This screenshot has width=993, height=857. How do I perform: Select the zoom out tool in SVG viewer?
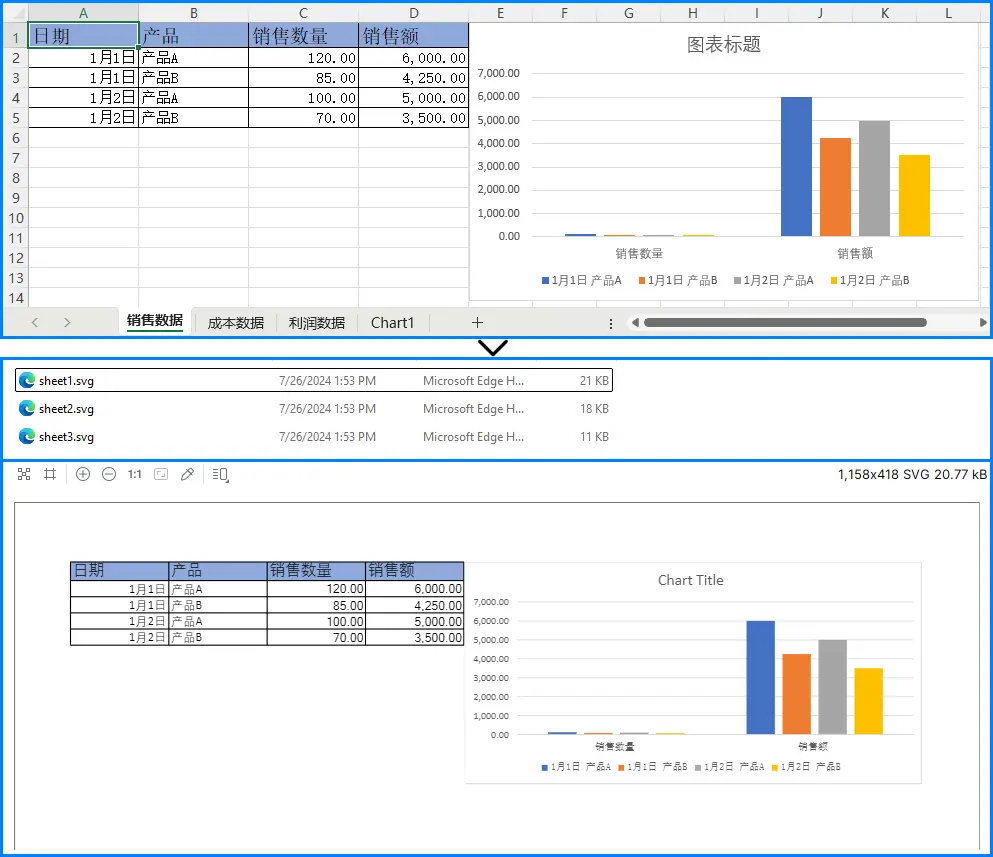click(109, 474)
